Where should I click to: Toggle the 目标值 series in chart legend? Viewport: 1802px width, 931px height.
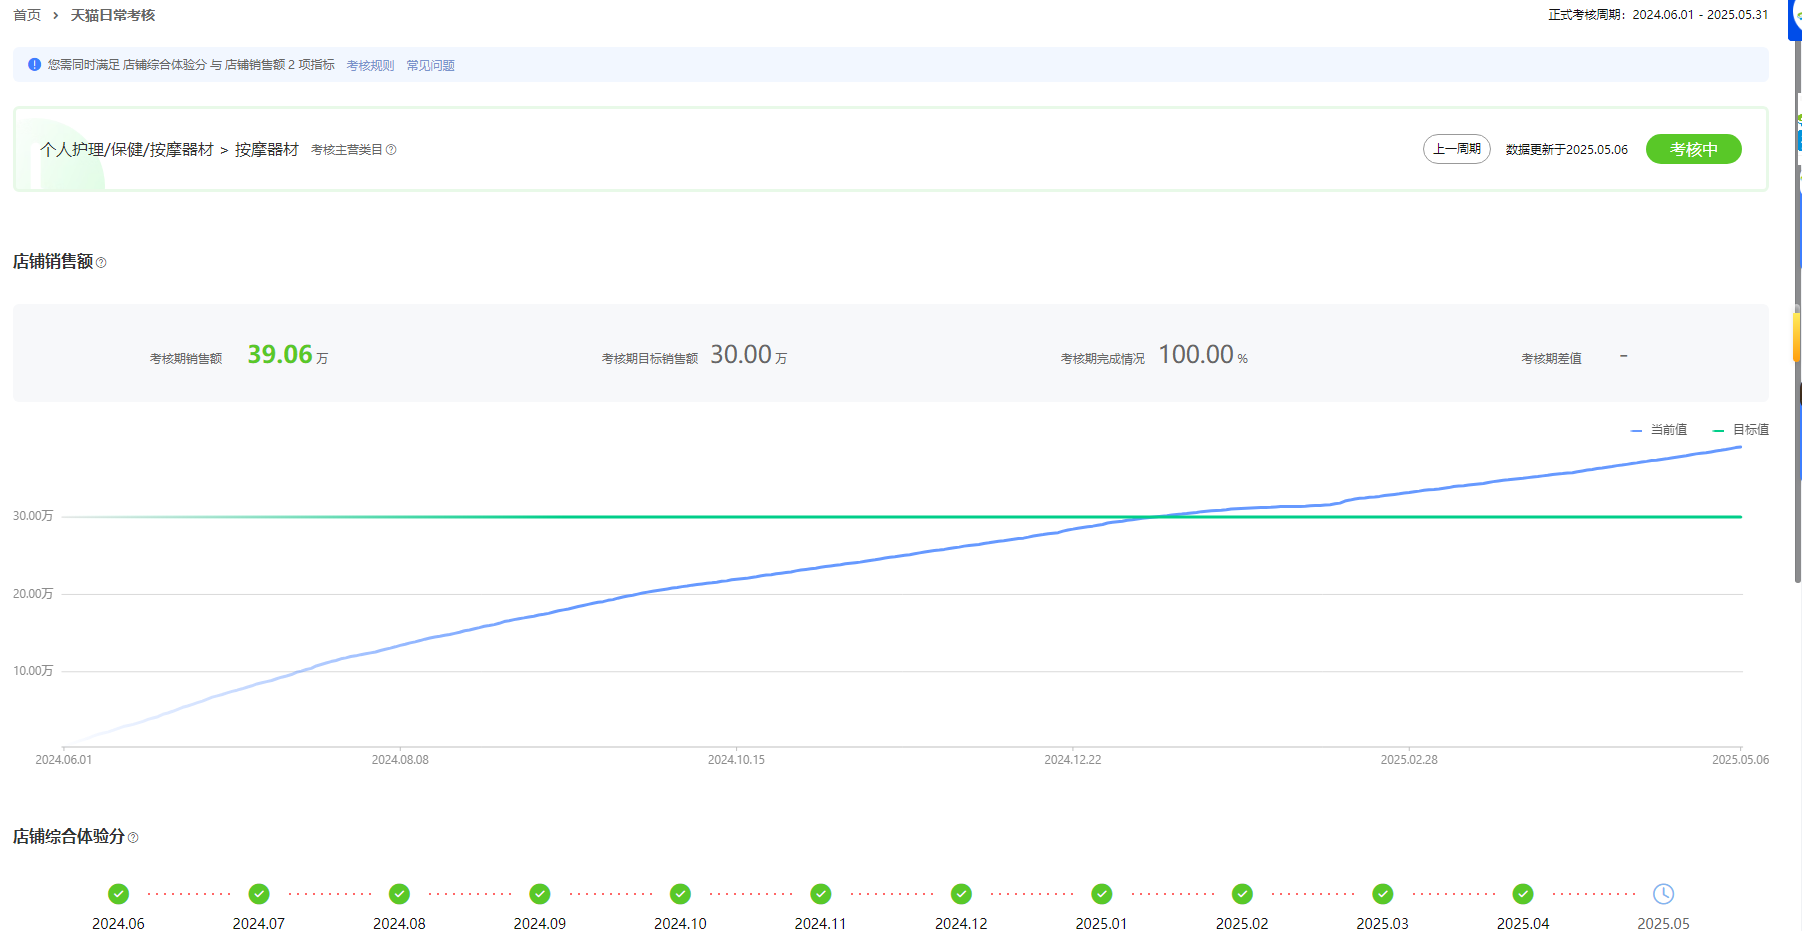pyautogui.click(x=1742, y=430)
